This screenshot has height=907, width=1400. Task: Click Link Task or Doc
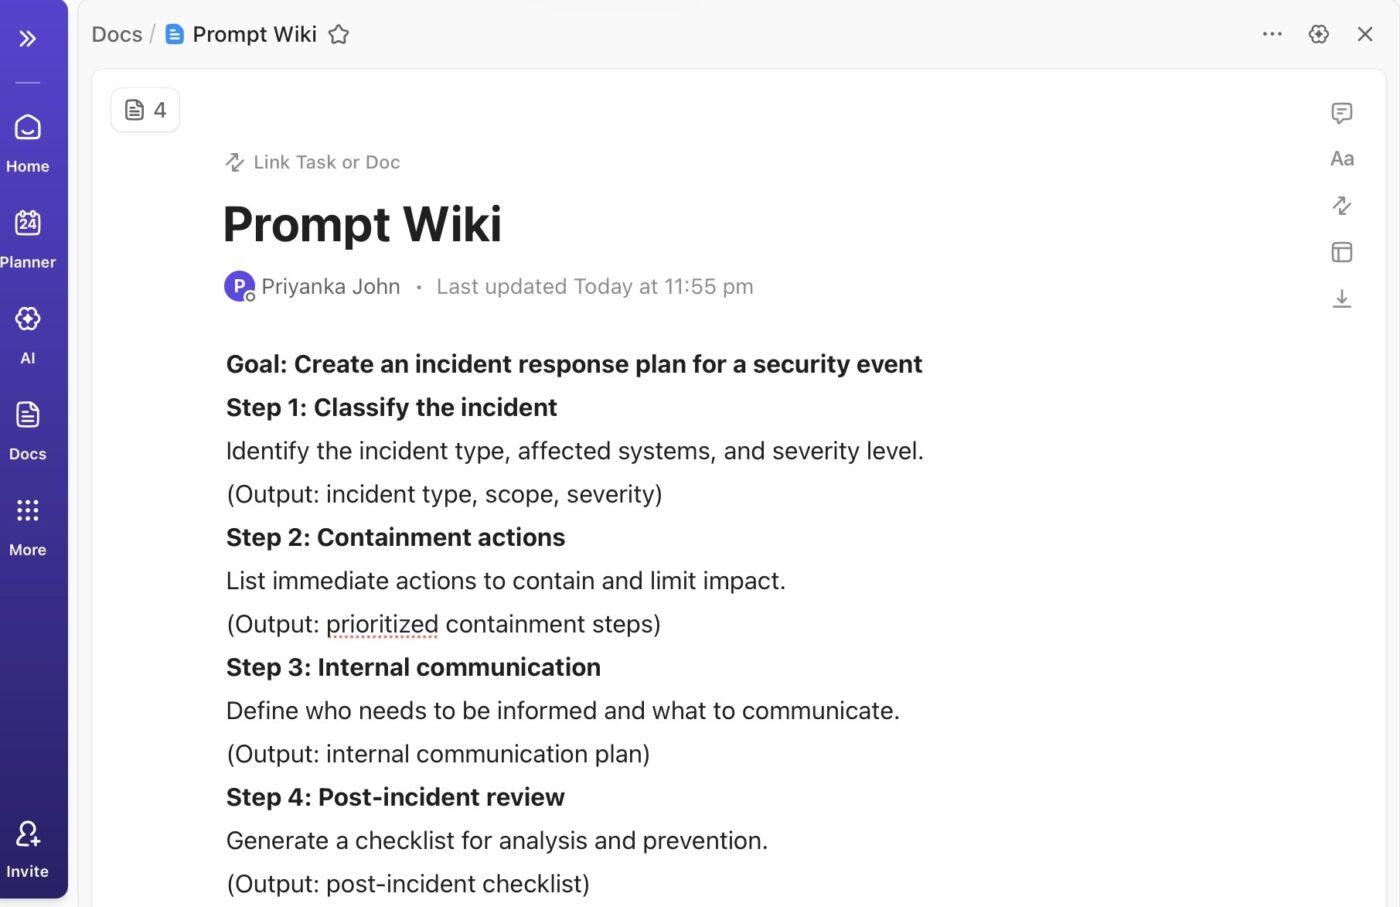pyautogui.click(x=312, y=161)
